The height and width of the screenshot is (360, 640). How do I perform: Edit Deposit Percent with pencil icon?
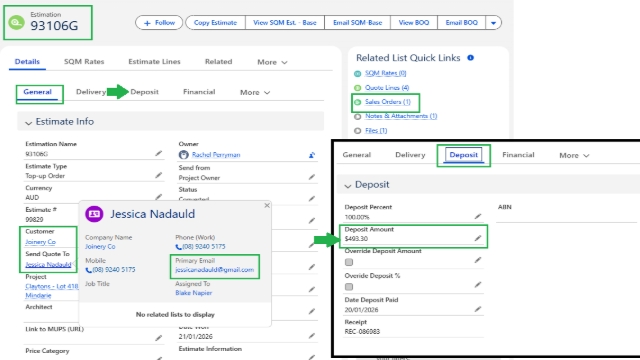click(x=478, y=216)
